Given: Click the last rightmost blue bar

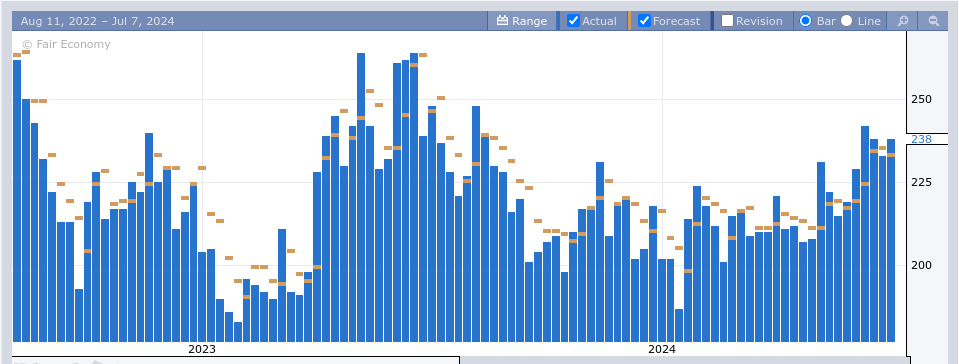Looking at the screenshot, I should (891, 240).
